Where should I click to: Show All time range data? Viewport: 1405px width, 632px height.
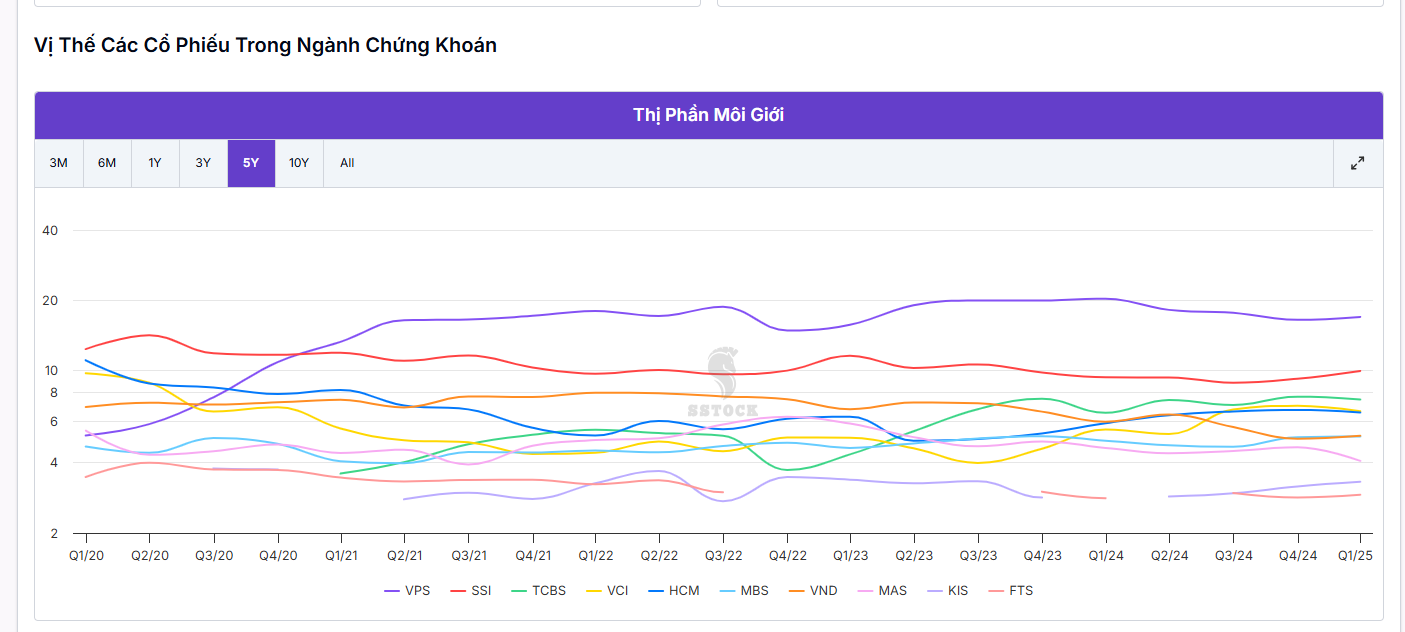tap(347, 163)
